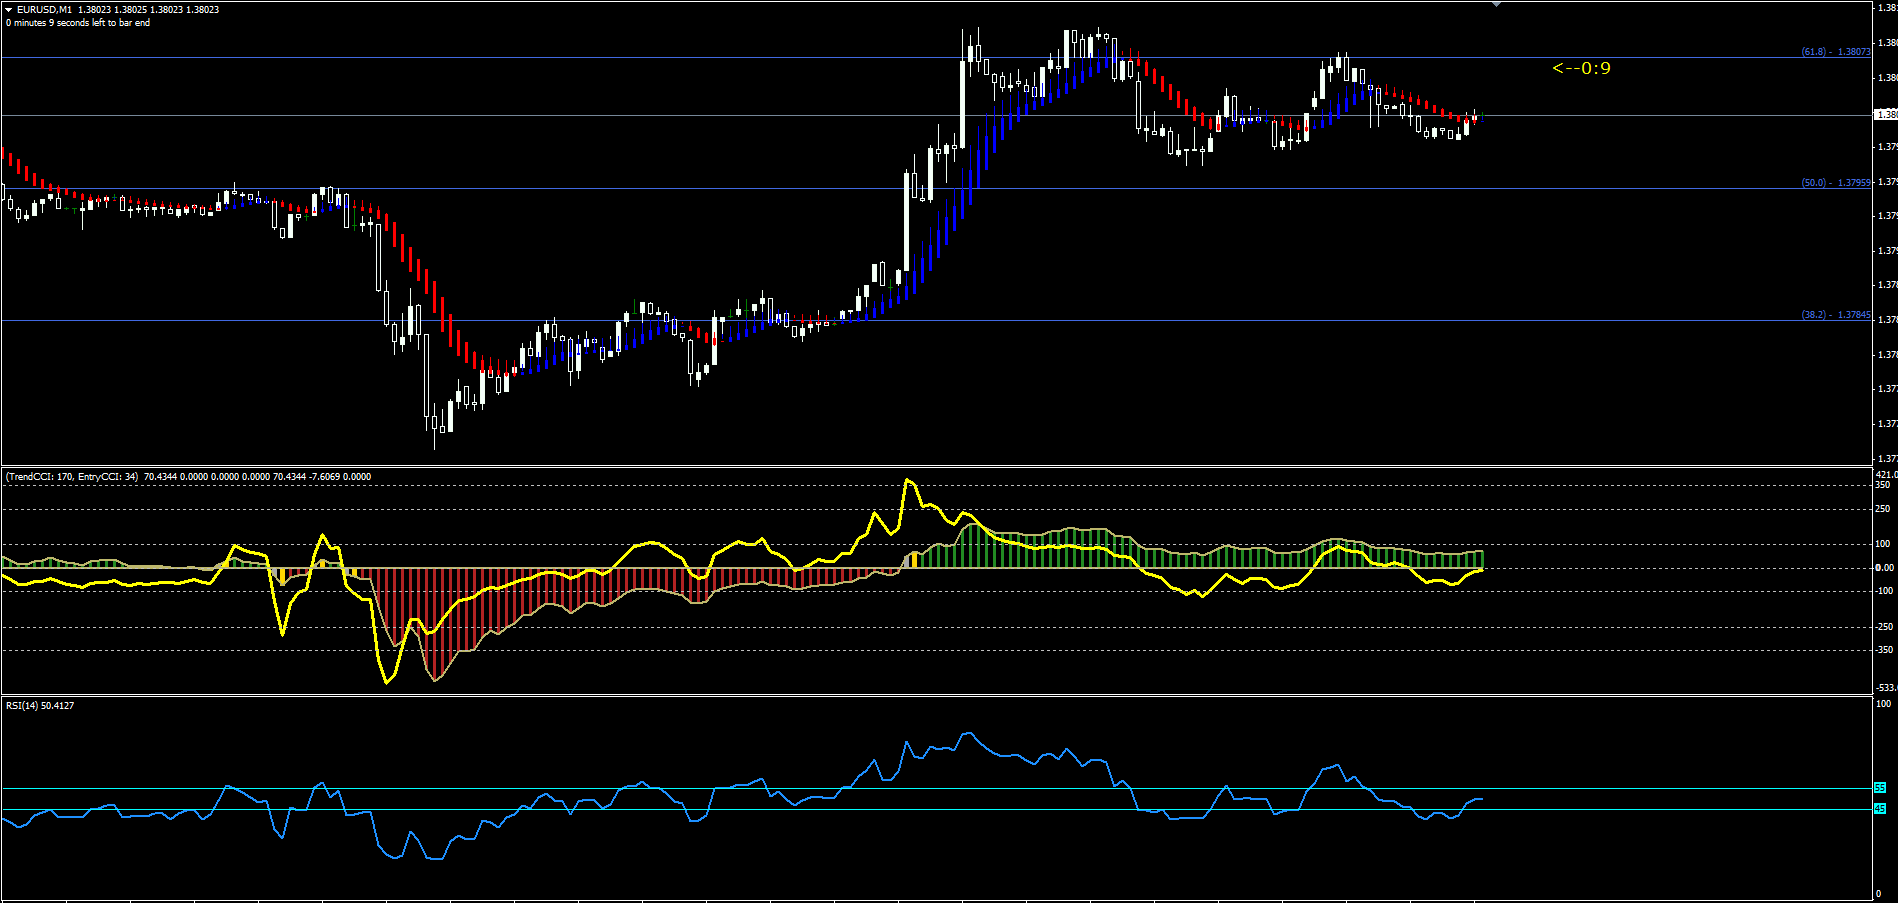Click the chart shift triangle marker on top edge

(x=1496, y=5)
